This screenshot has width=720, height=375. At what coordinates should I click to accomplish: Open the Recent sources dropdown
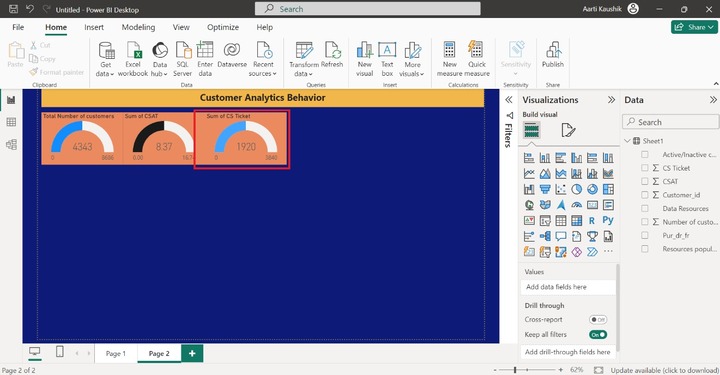click(x=263, y=60)
